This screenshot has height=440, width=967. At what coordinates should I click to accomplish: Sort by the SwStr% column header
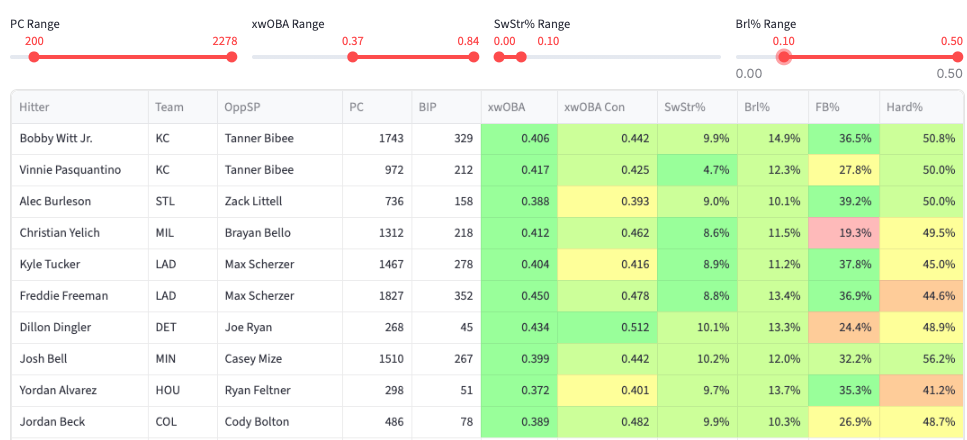tap(697, 107)
